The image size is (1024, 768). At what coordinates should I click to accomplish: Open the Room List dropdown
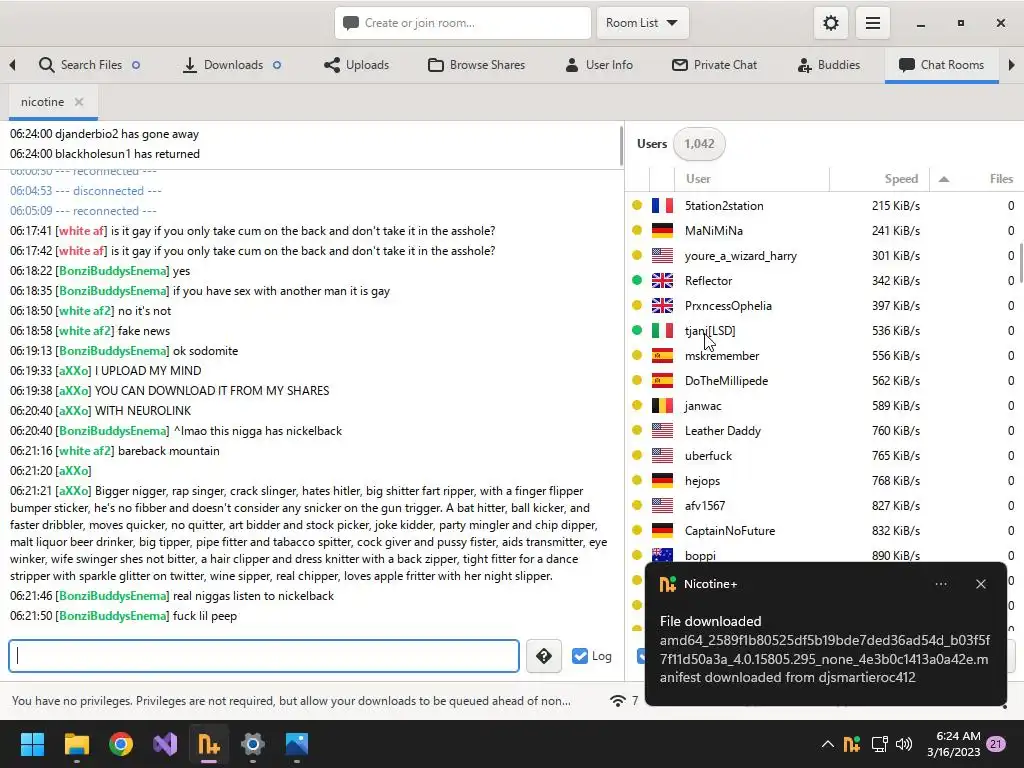[642, 24]
